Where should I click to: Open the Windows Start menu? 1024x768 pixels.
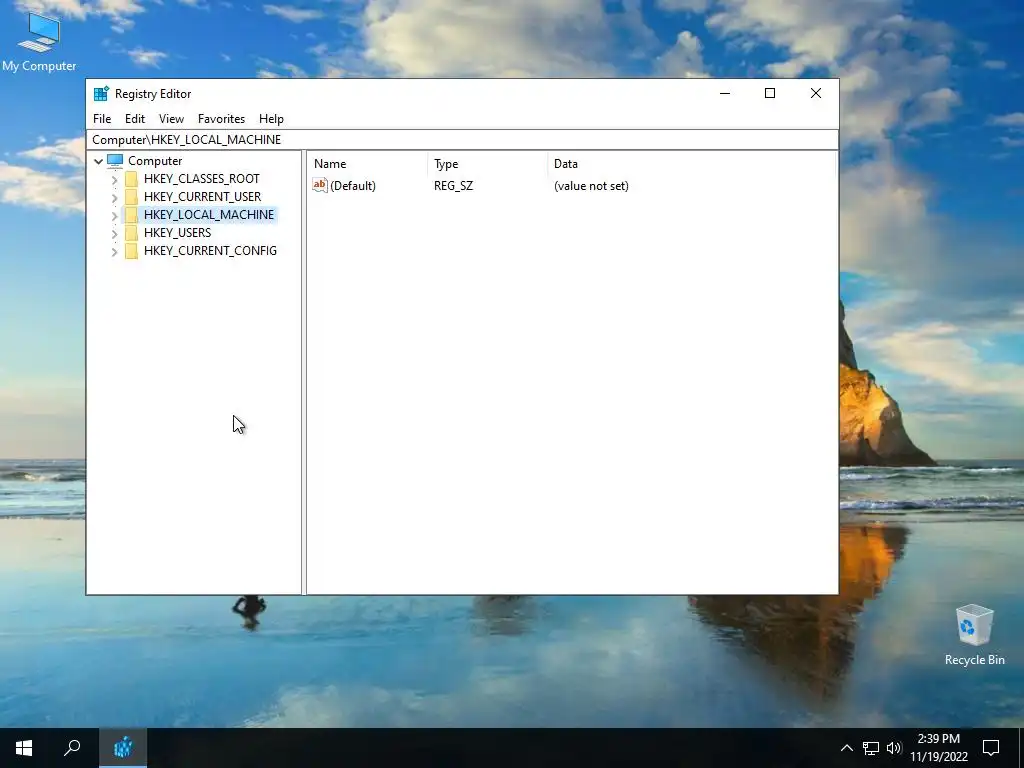pos(24,748)
